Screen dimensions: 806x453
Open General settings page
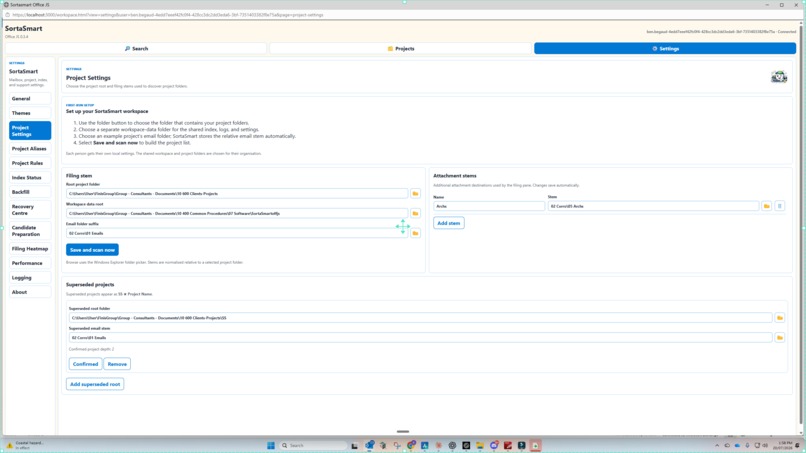(x=30, y=99)
